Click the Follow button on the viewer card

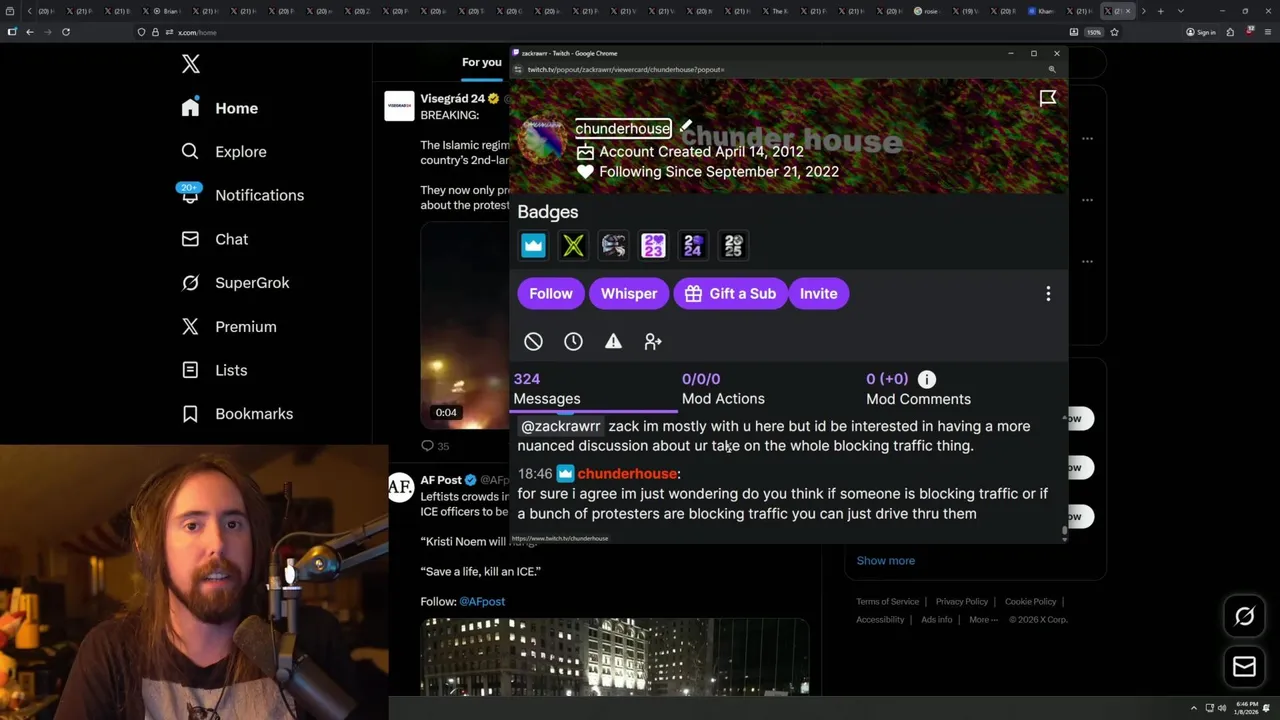click(x=551, y=293)
